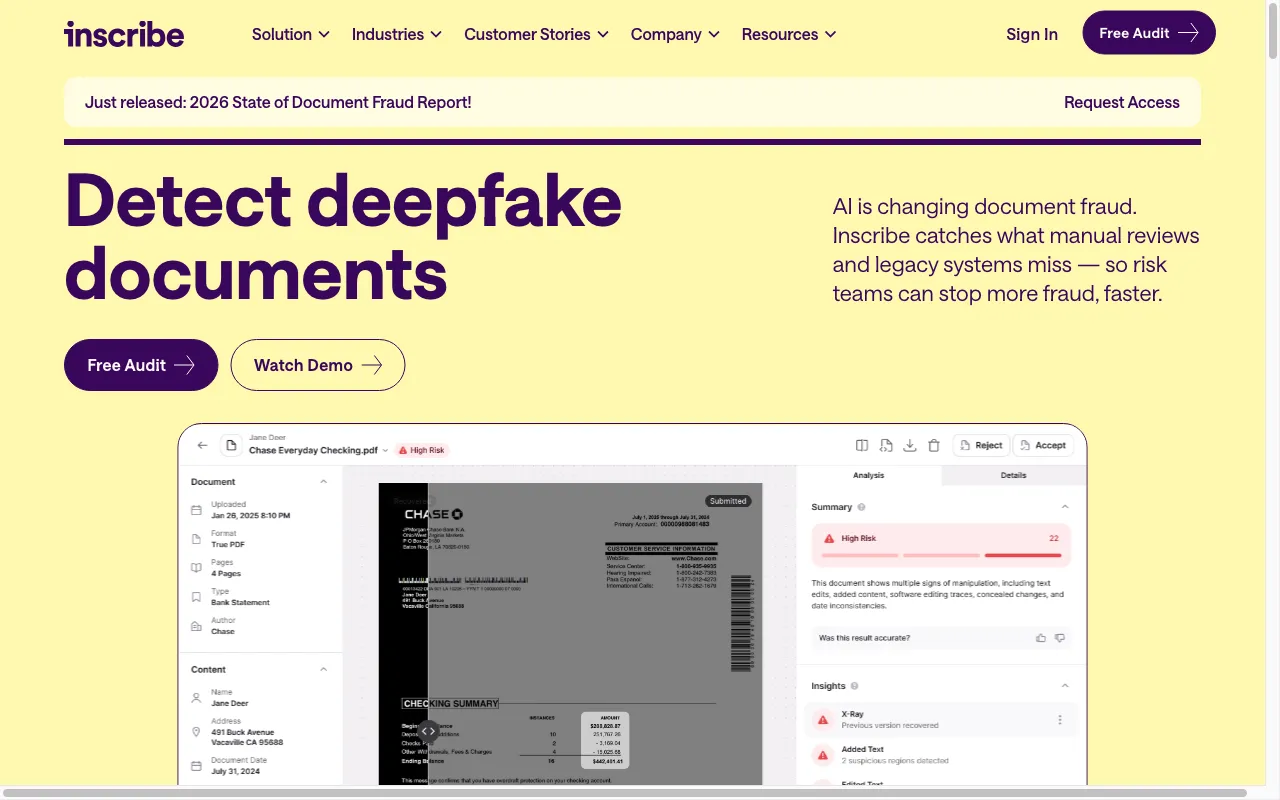The height and width of the screenshot is (800, 1280).
Task: Click the file icon beside Format
Action: (x=196, y=539)
